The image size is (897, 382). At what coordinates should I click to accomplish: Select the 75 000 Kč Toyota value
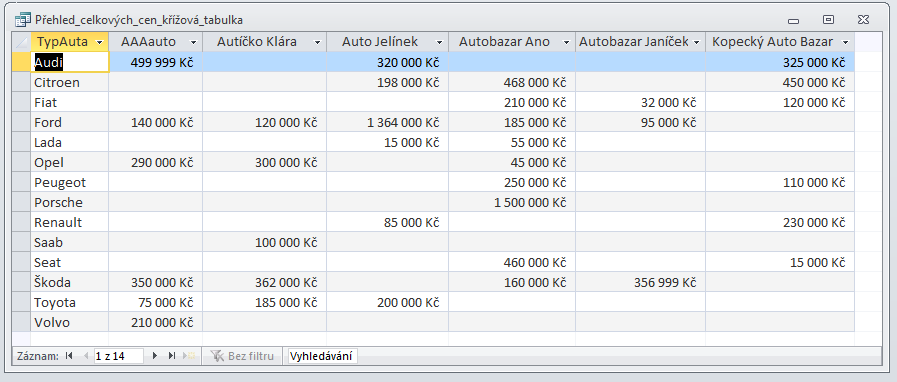coord(156,302)
